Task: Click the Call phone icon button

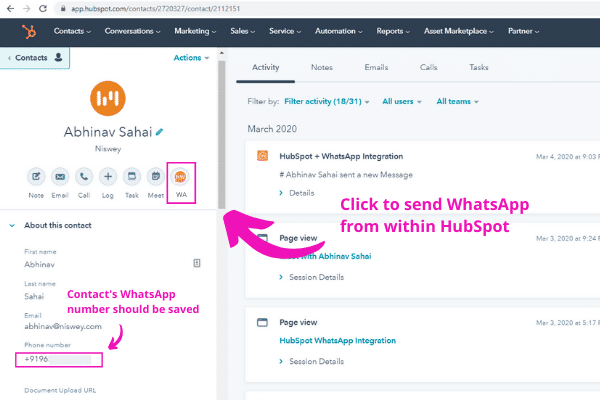Action: [84, 176]
